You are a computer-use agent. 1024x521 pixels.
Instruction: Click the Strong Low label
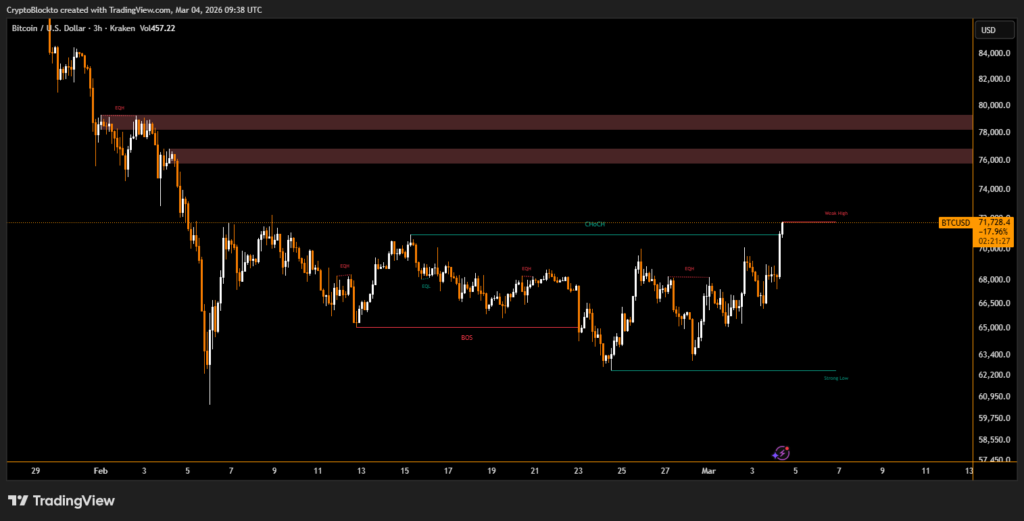836,379
